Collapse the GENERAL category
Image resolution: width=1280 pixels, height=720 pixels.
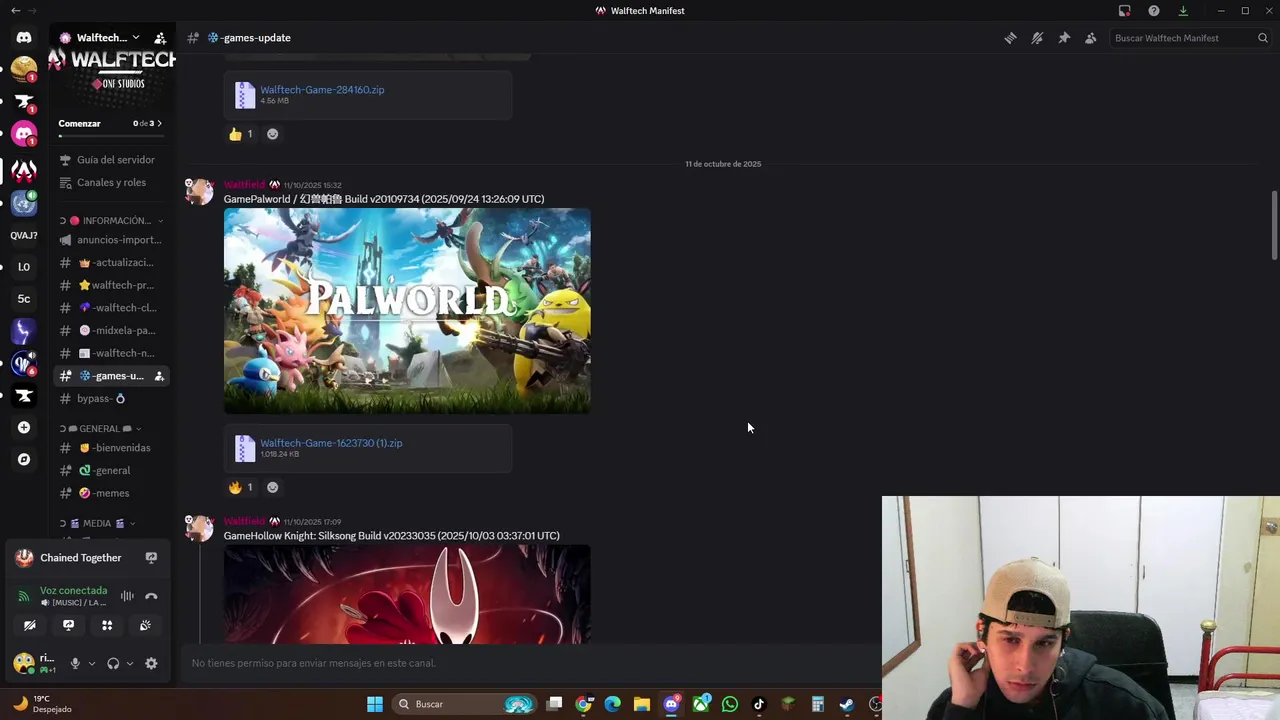pos(100,429)
